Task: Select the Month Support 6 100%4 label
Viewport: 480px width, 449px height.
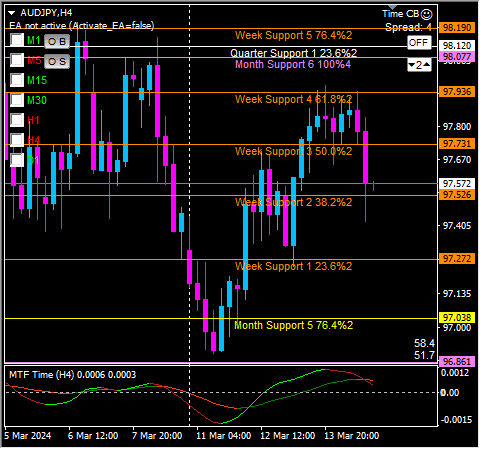Action: tap(293, 64)
